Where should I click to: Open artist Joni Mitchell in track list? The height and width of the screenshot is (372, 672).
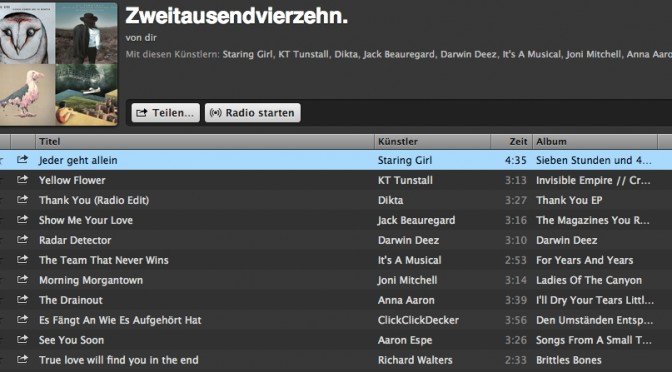pos(407,280)
